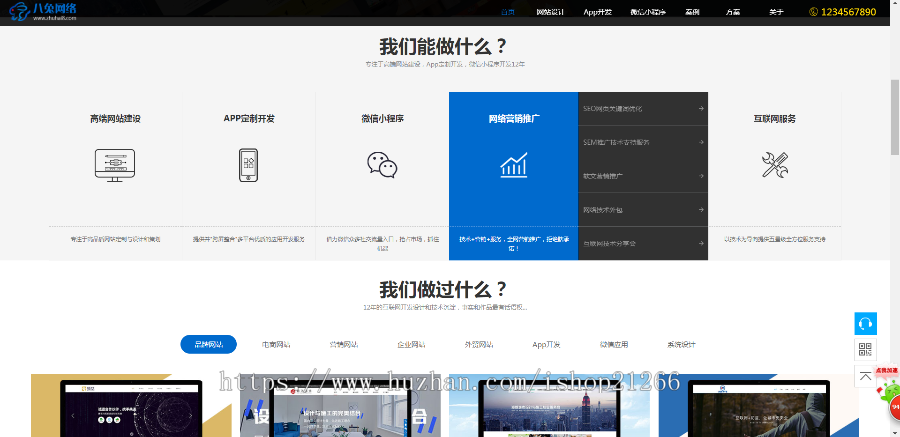This screenshot has width=900, height=437.
Task: Select the 企业网站 portfolio tab
Action: (x=412, y=345)
